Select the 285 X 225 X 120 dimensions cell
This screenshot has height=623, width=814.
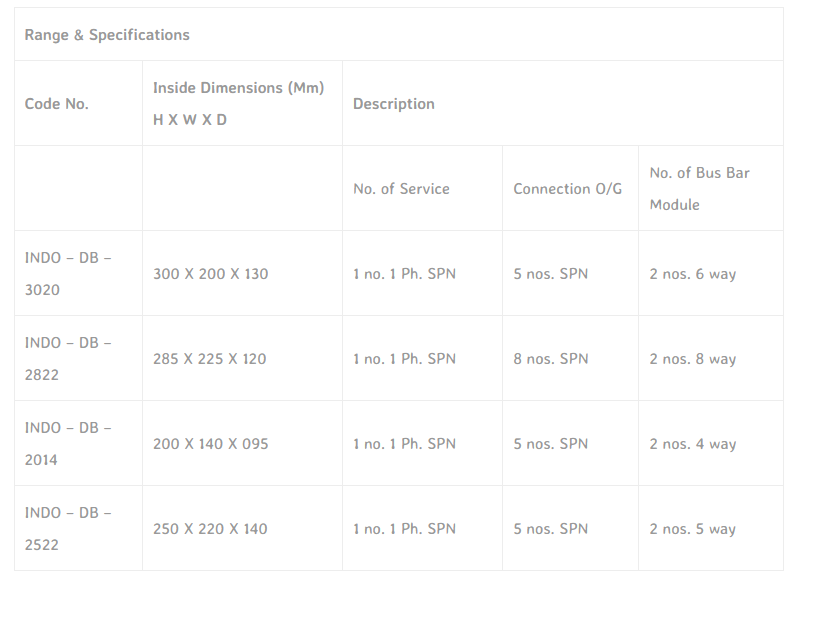(x=210, y=359)
